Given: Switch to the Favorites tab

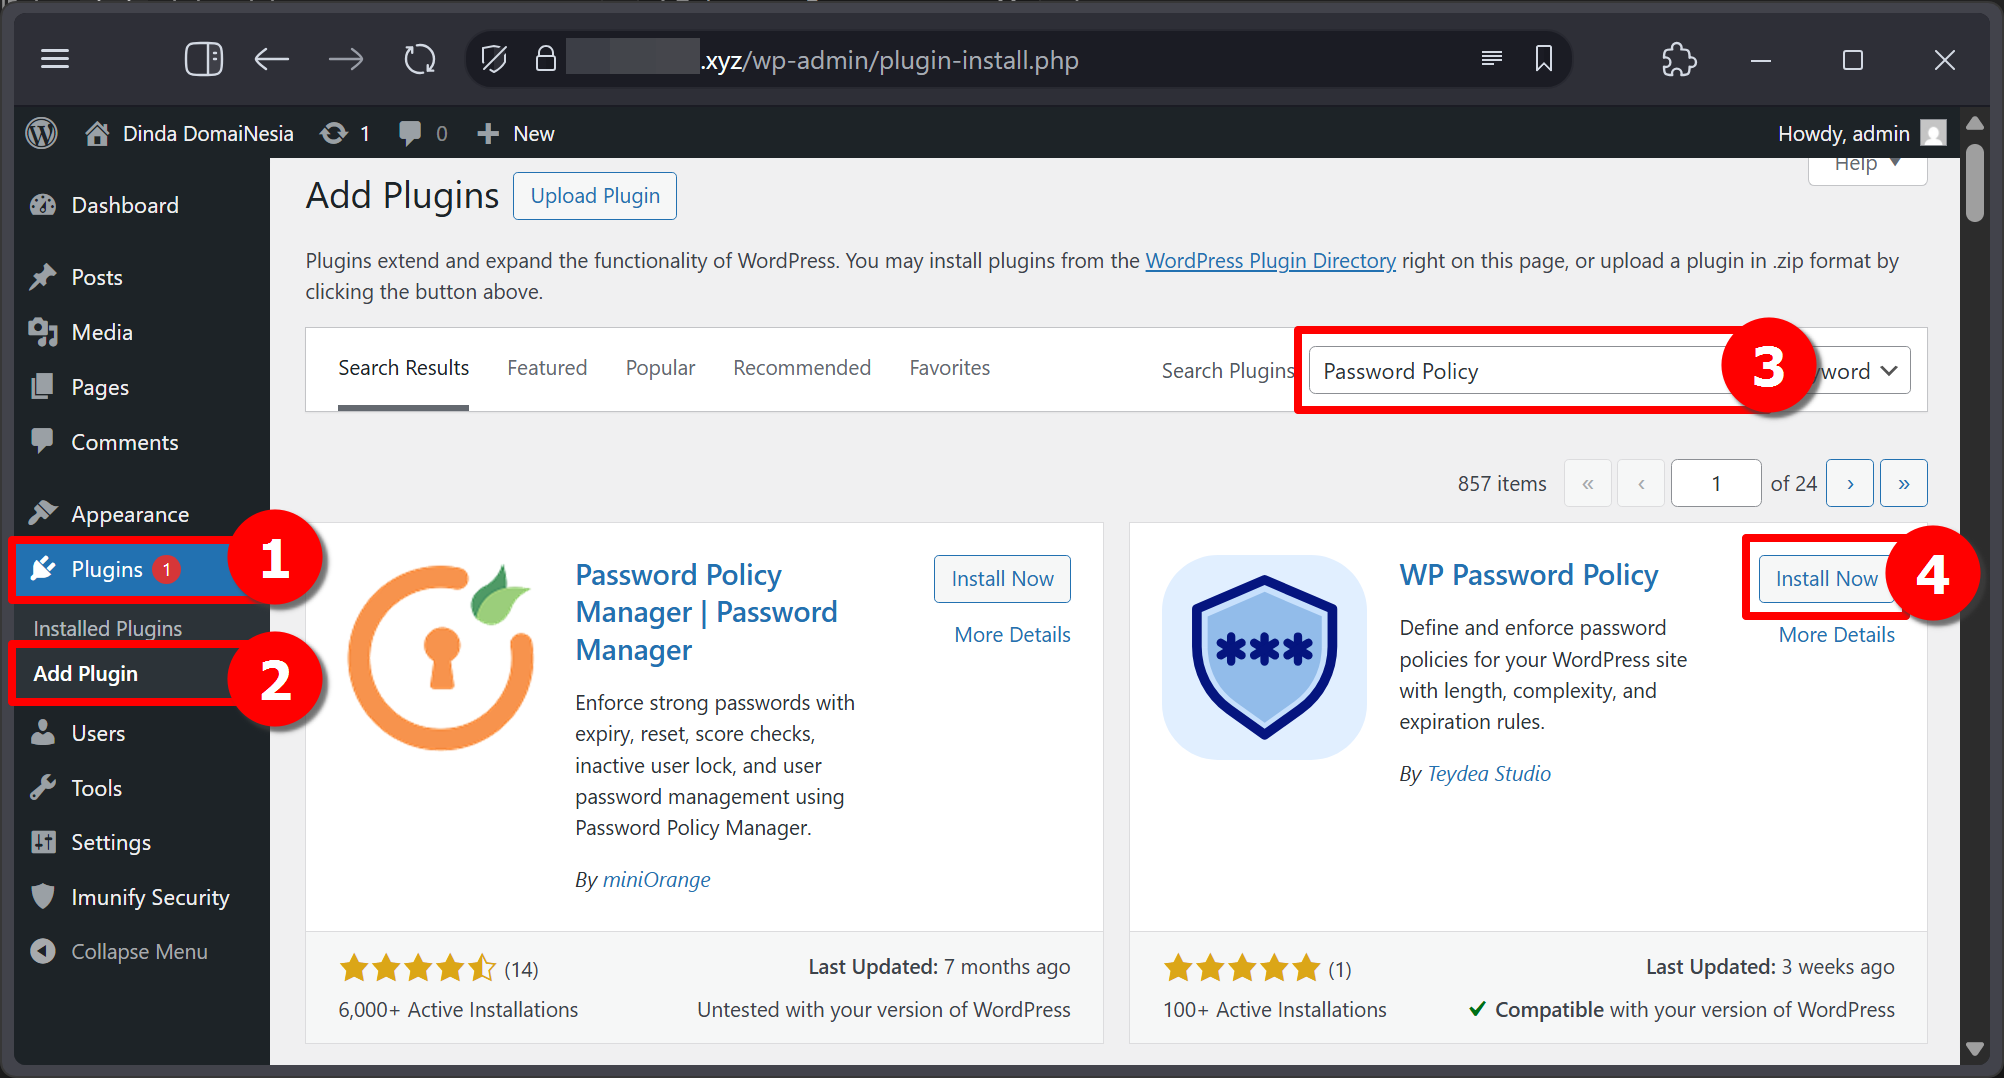Looking at the screenshot, I should [949, 368].
